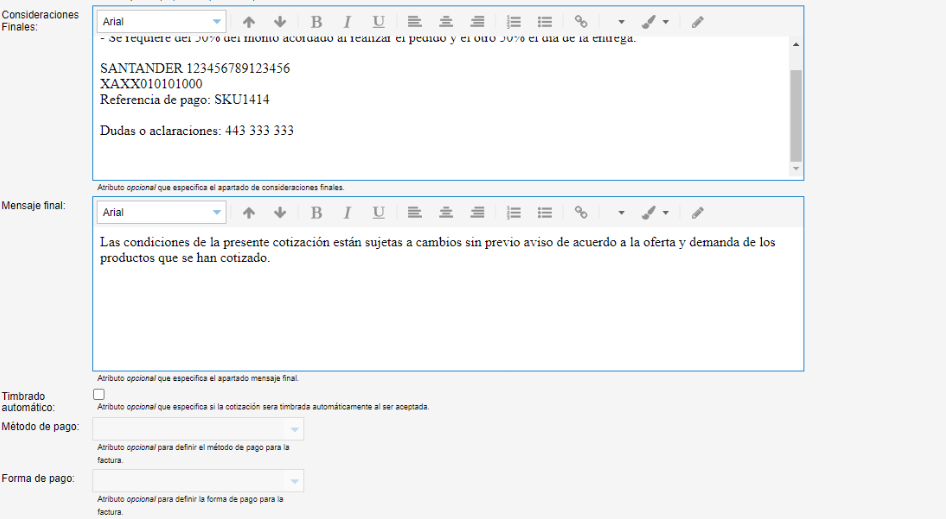The image size is (946, 519).
Task: Click pencil icon in Consideraciones Finales toolbar
Action: click(x=697, y=21)
